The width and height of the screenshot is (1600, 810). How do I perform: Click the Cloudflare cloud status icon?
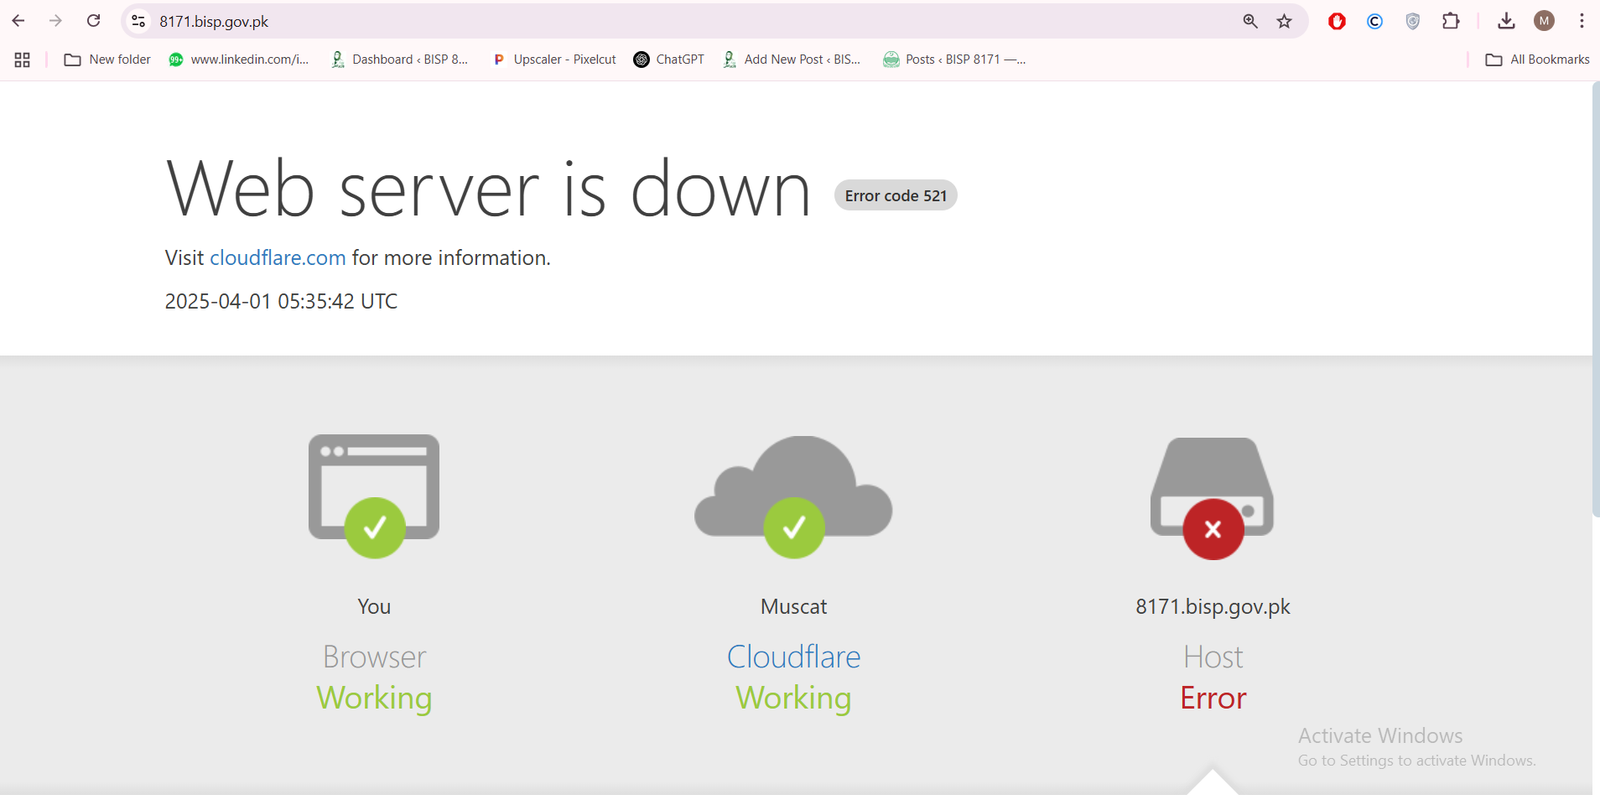(794, 496)
